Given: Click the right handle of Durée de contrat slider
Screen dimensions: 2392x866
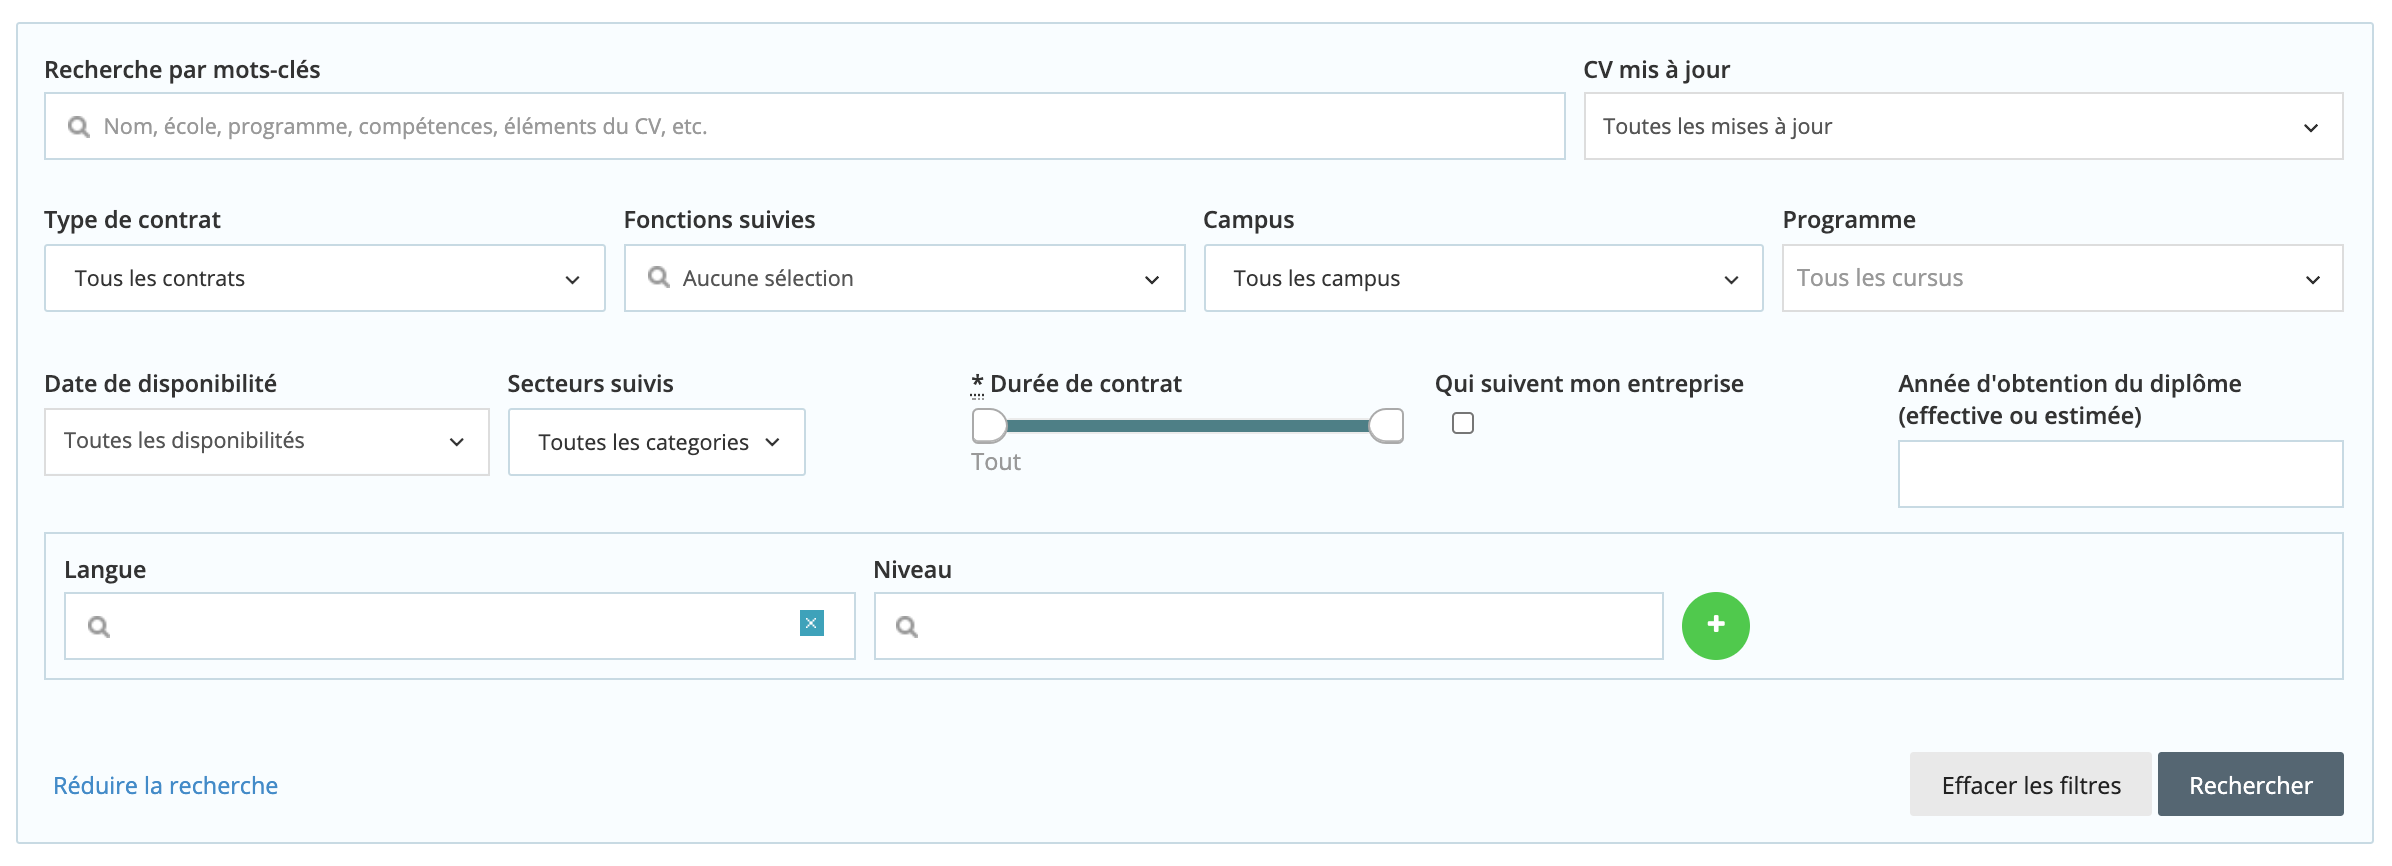Looking at the screenshot, I should pyautogui.click(x=1386, y=426).
